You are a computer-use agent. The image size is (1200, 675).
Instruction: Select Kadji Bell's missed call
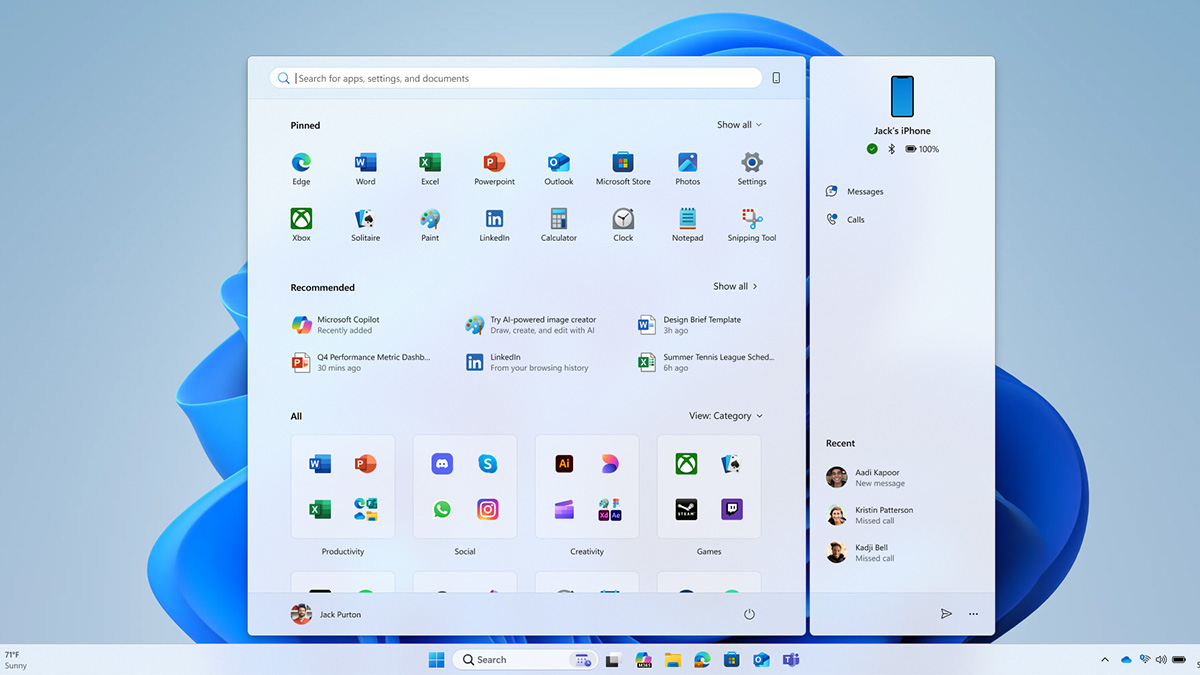[x=861, y=552]
